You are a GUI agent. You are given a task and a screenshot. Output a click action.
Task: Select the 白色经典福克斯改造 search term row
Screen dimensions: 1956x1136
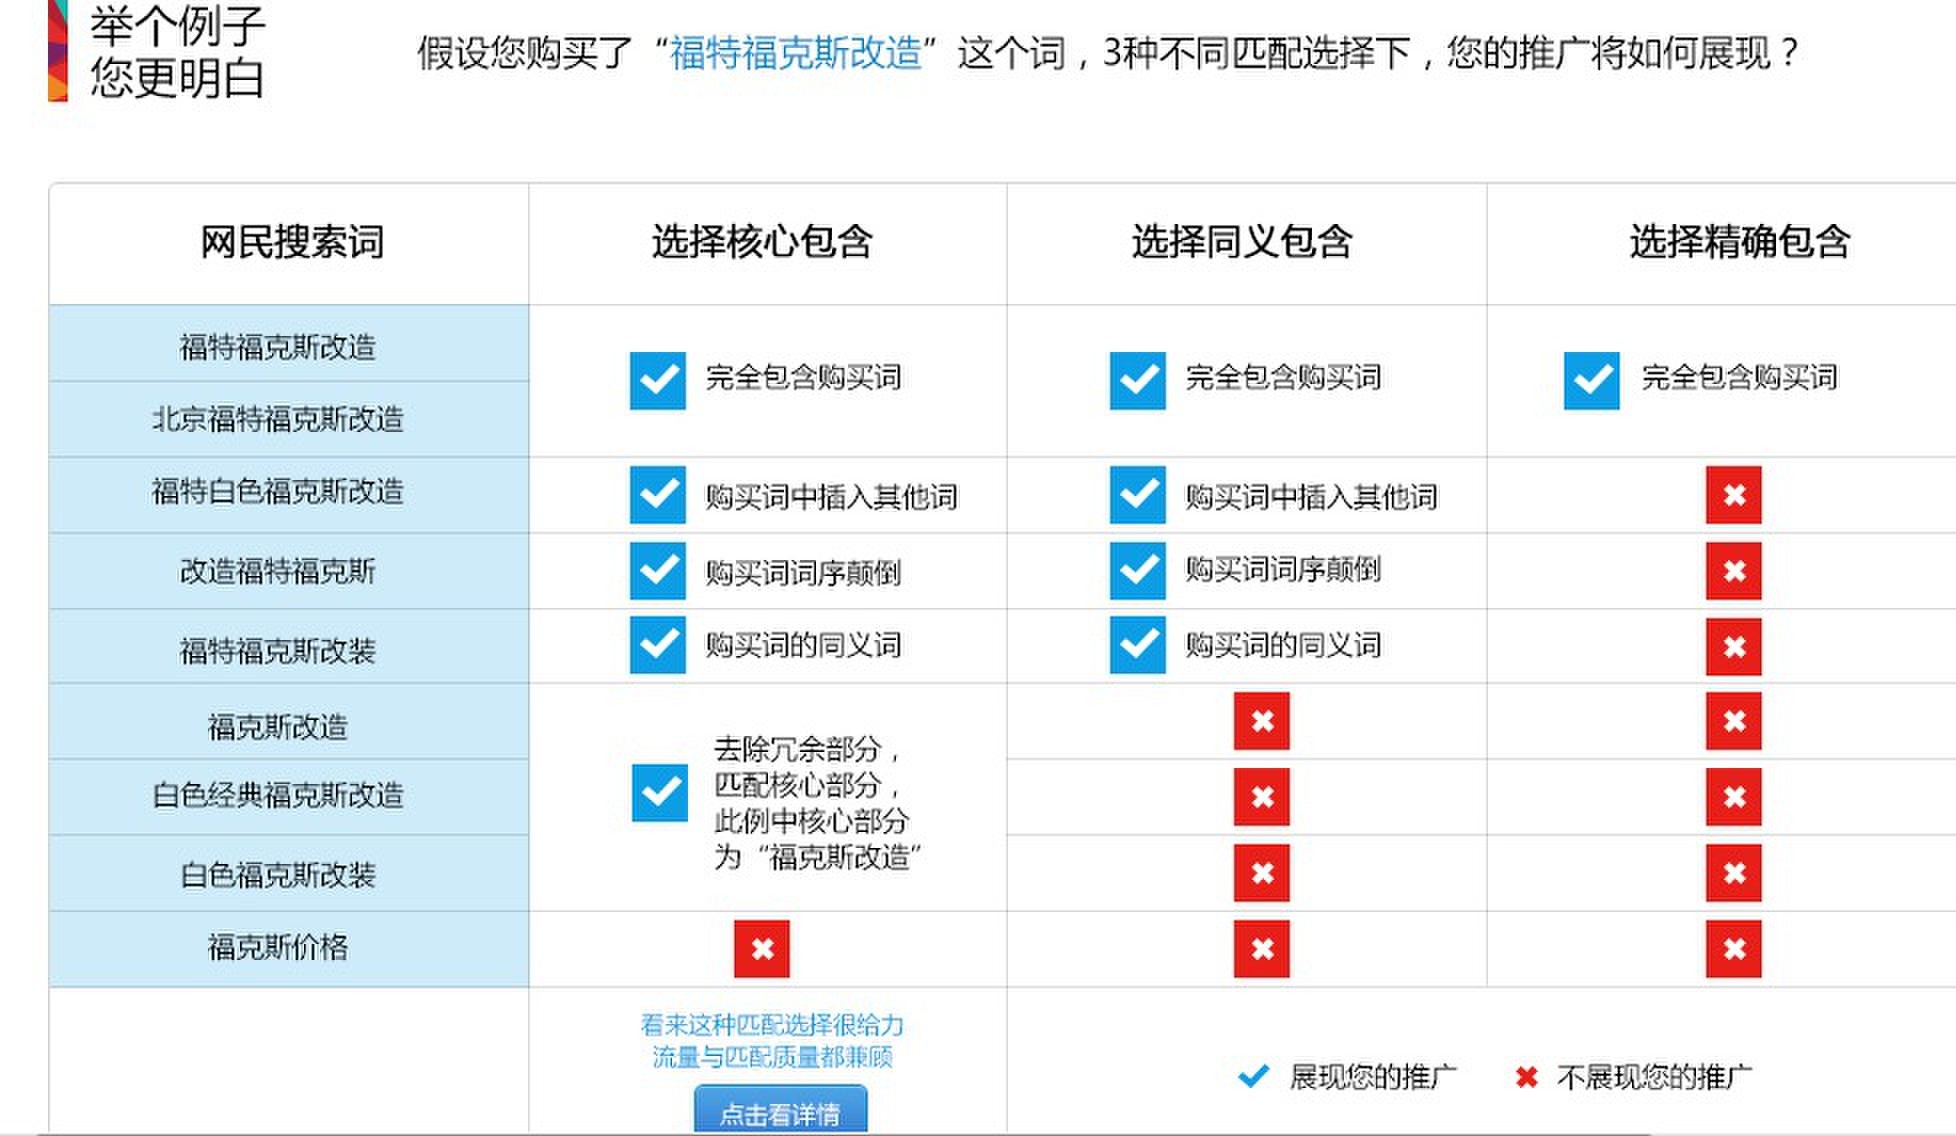(x=288, y=797)
